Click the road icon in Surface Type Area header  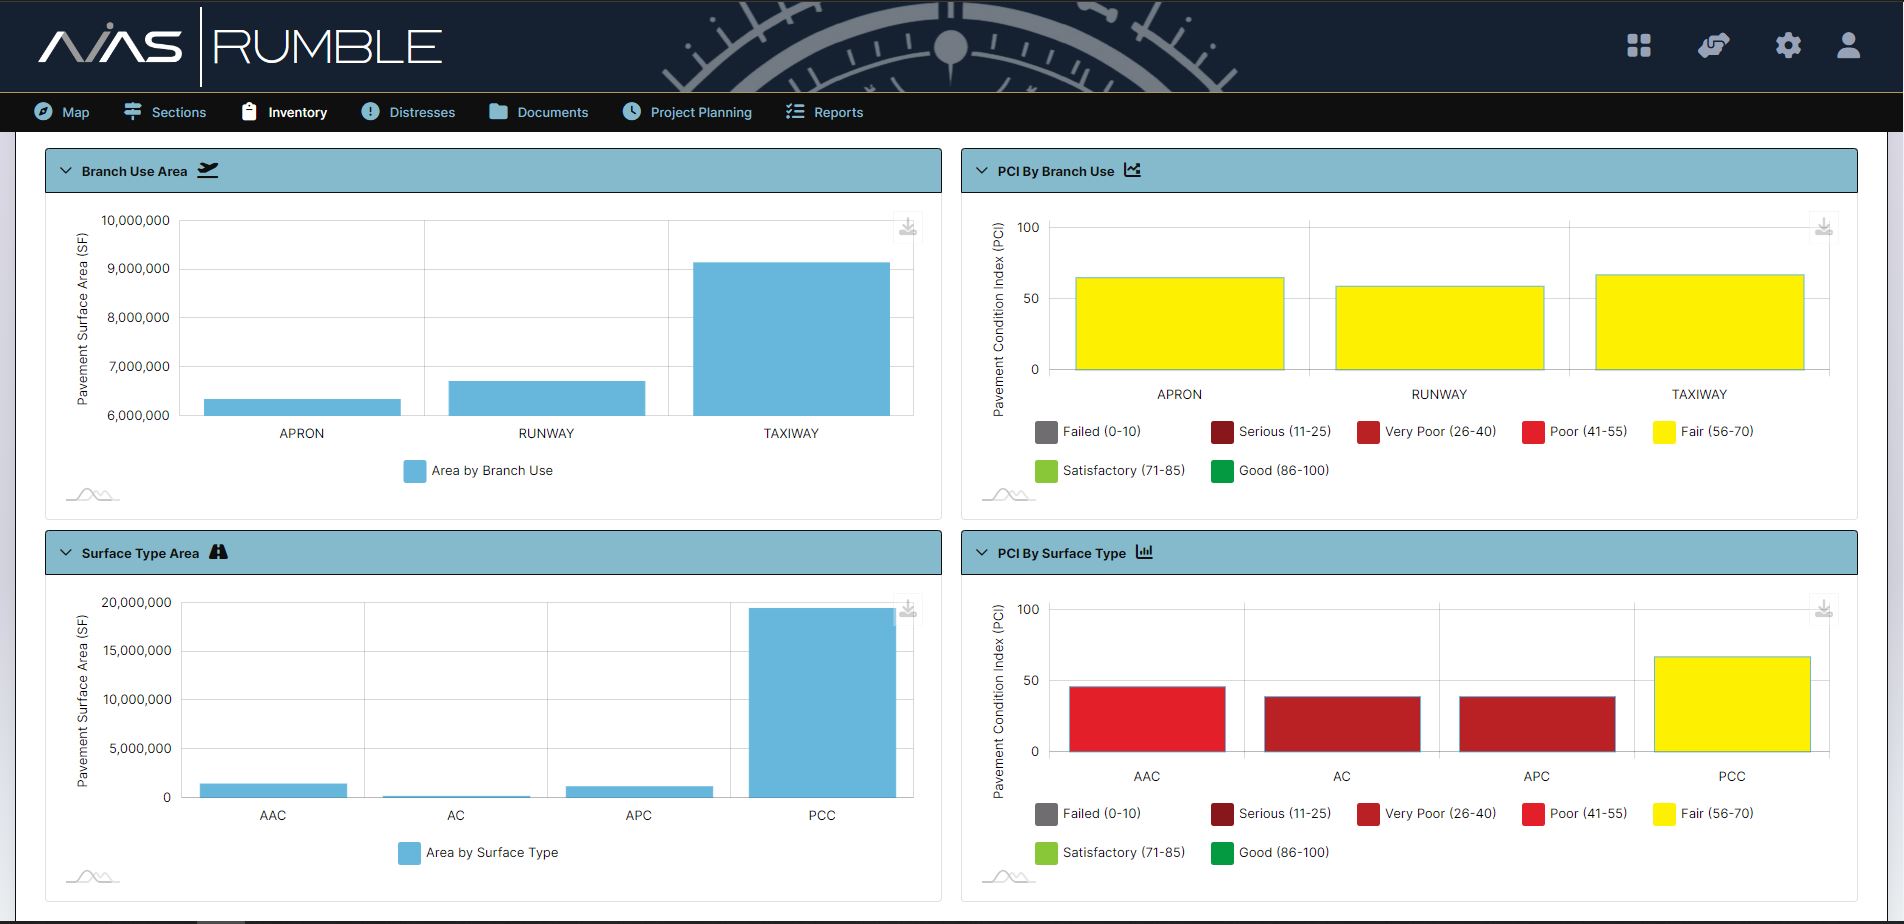point(218,552)
